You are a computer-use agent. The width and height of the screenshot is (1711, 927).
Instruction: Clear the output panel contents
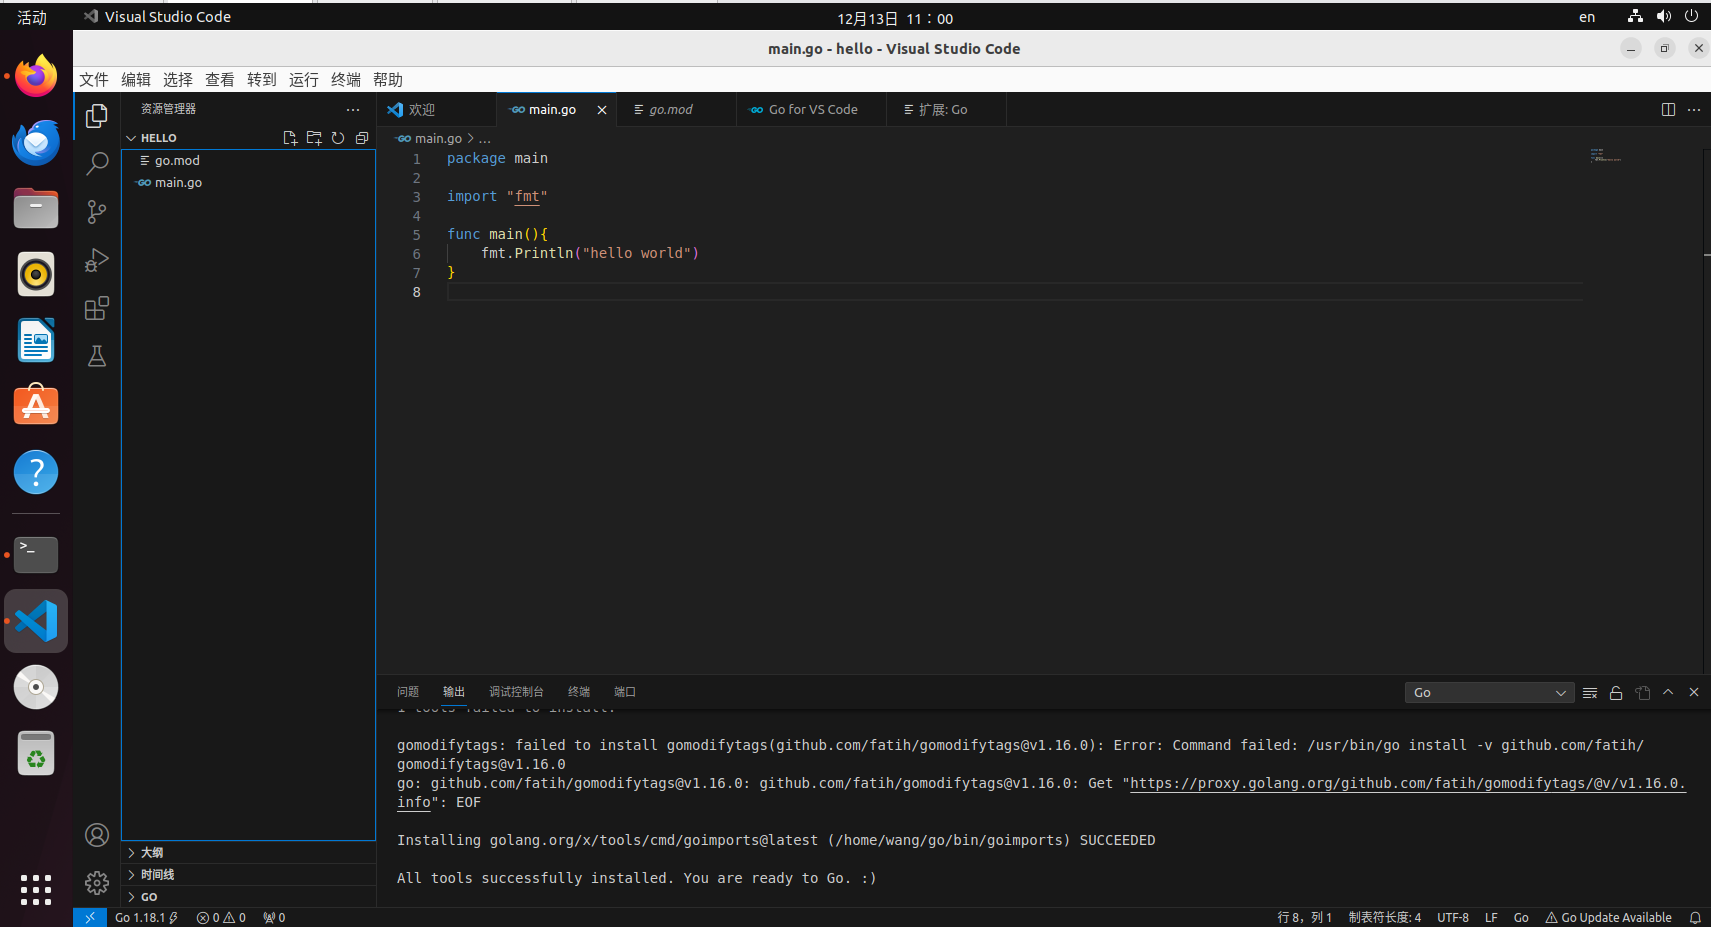coord(1590,693)
